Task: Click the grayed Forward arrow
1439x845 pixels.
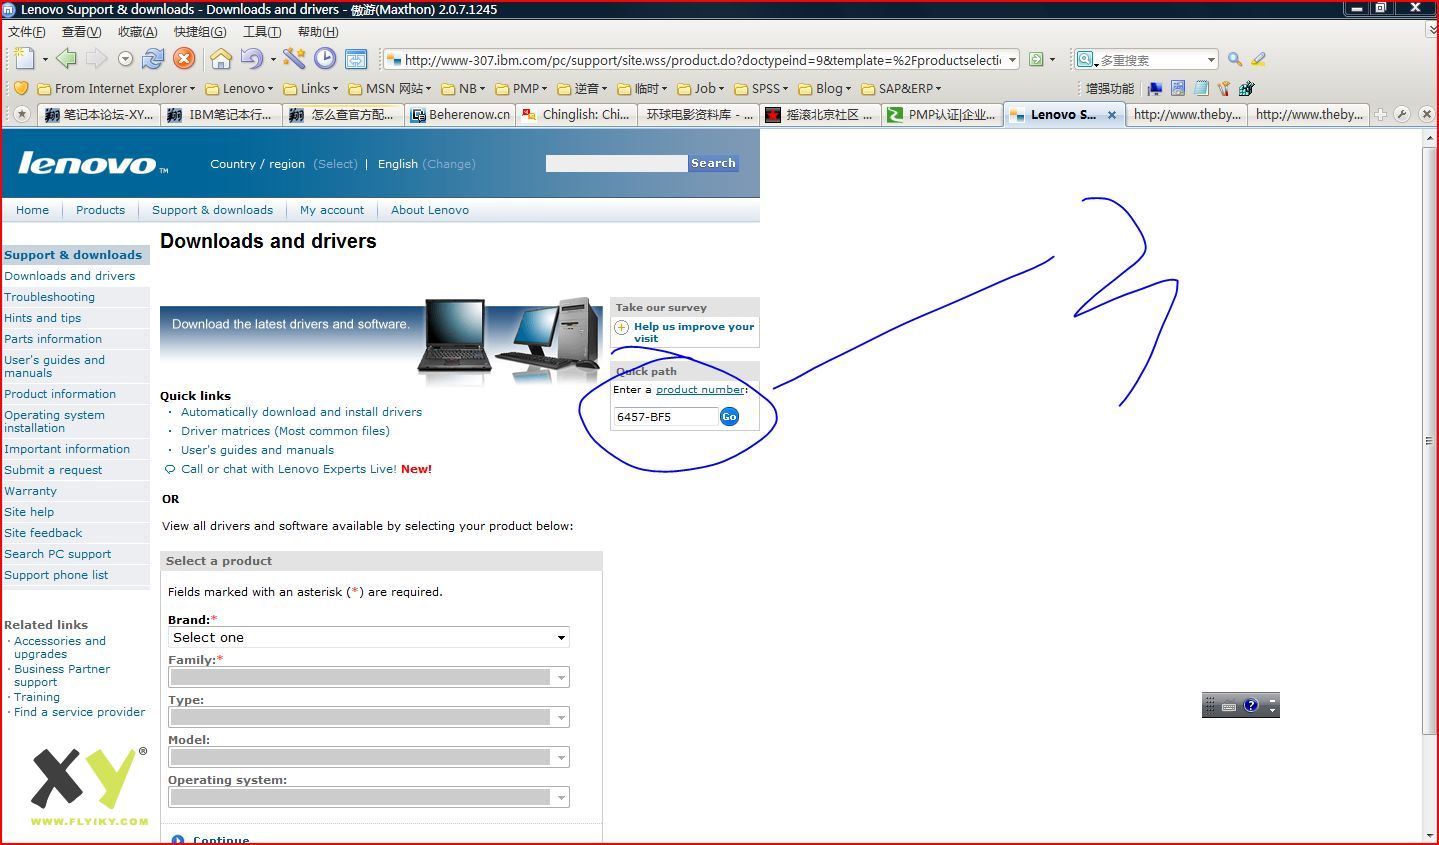Action: click(96, 59)
